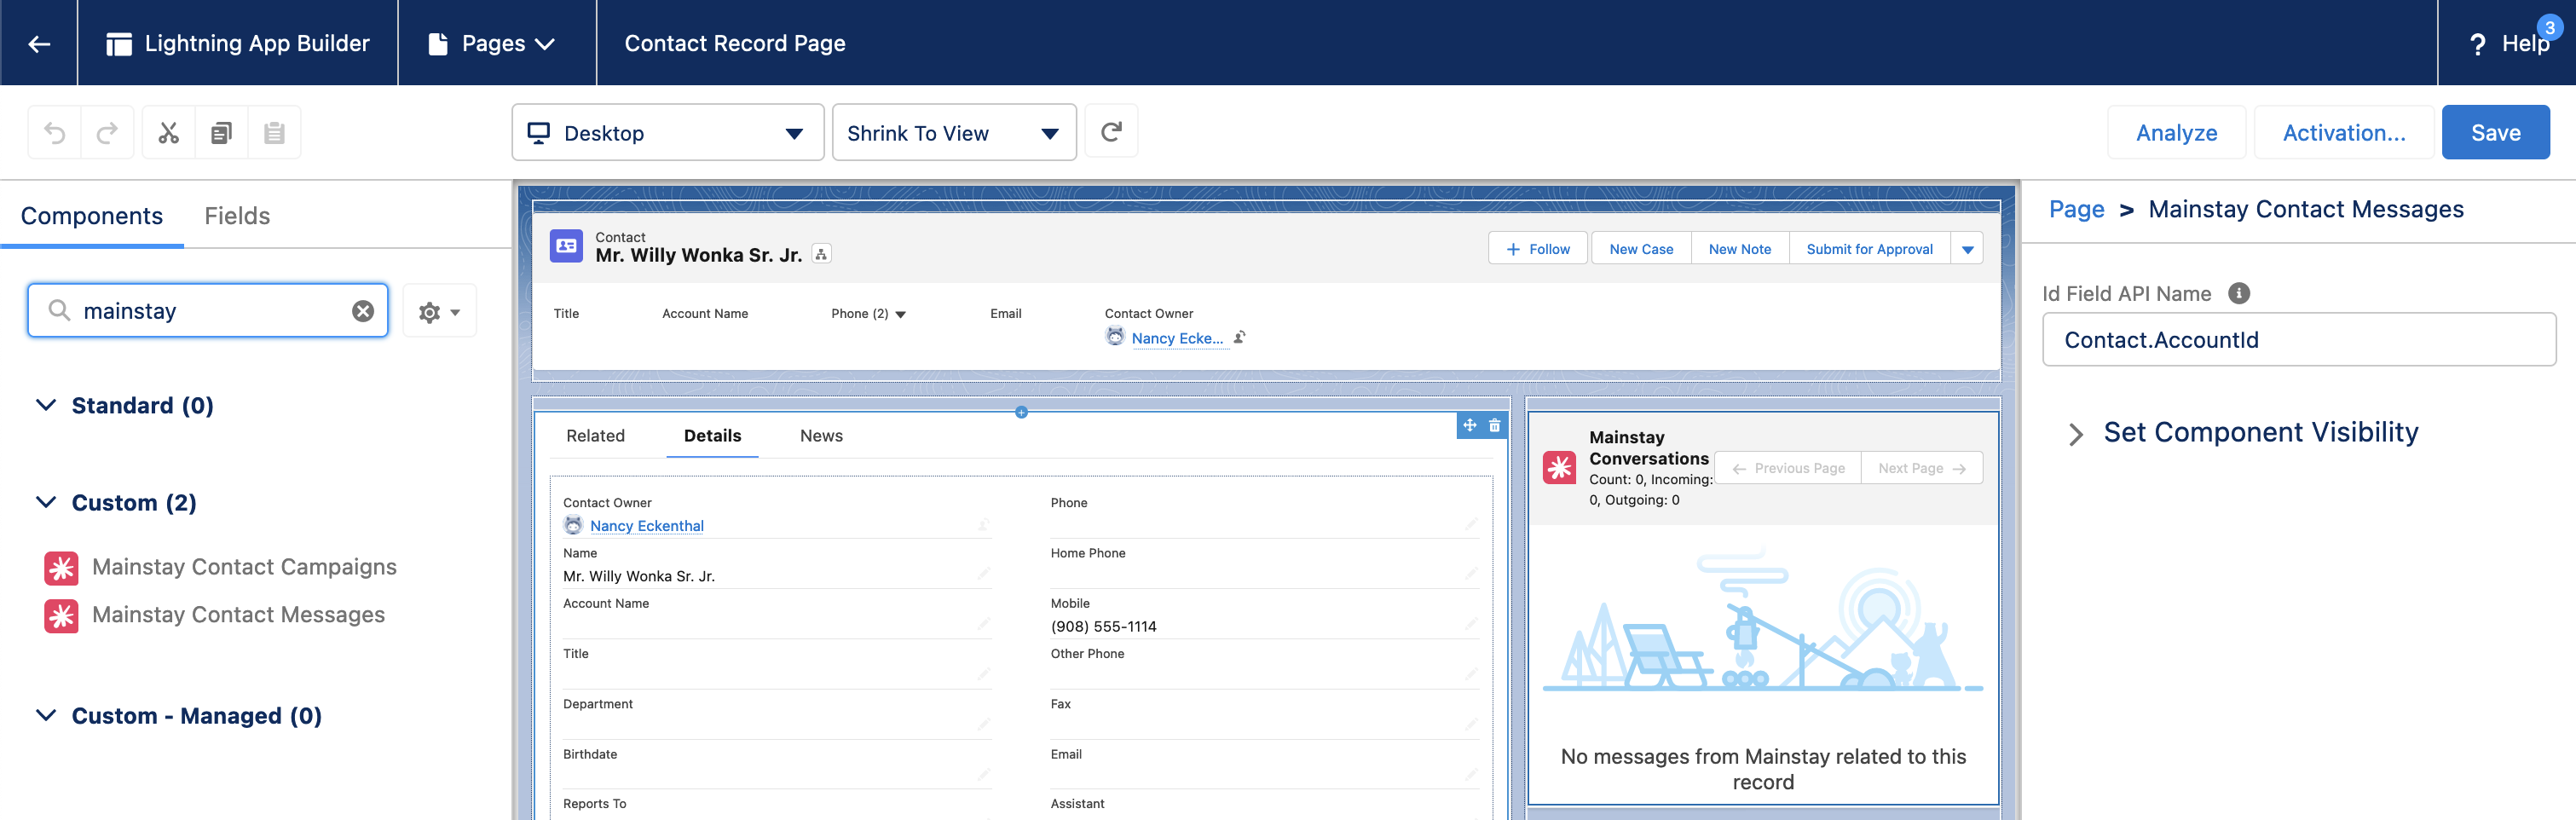Click the Analyze button
The width and height of the screenshot is (2576, 820).
tap(2176, 132)
